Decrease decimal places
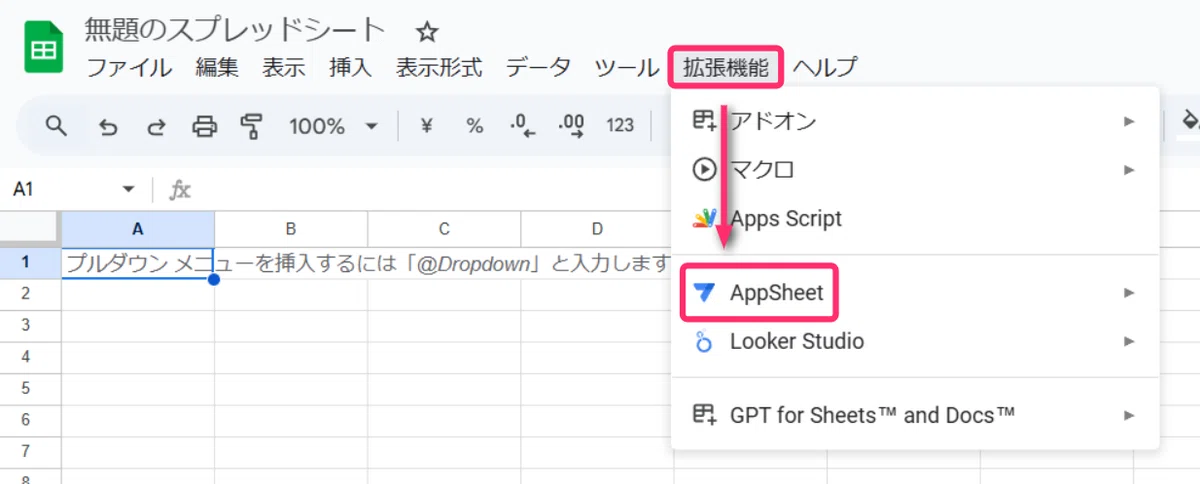 pos(523,126)
